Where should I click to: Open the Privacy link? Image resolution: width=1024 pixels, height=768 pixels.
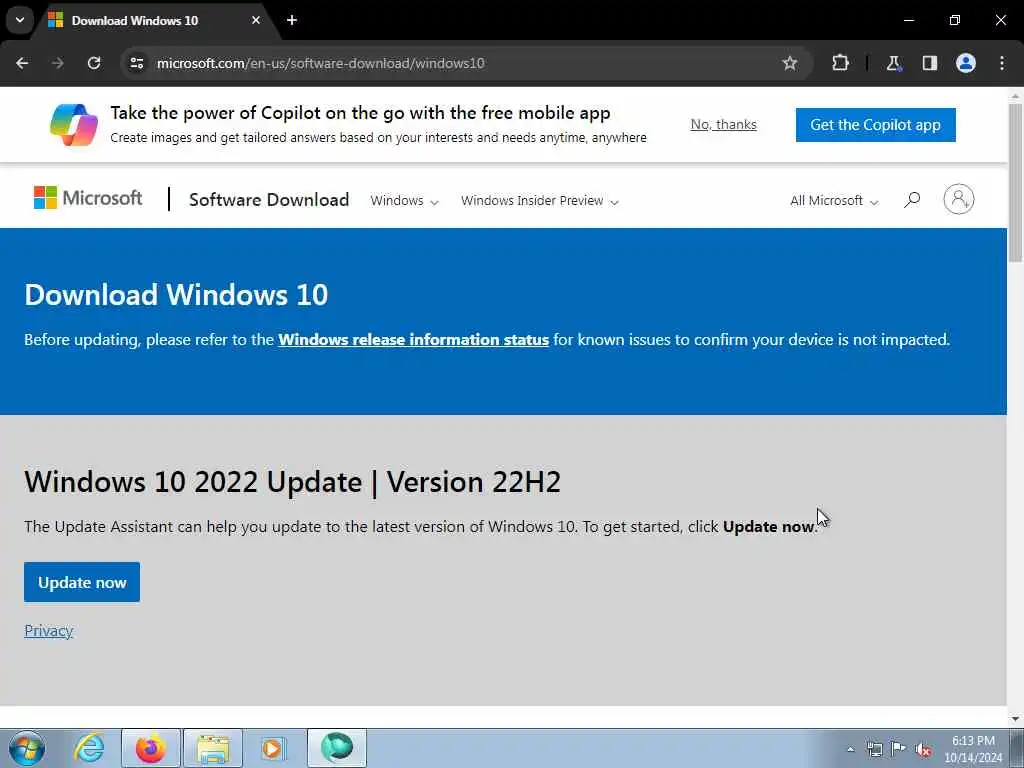49,631
